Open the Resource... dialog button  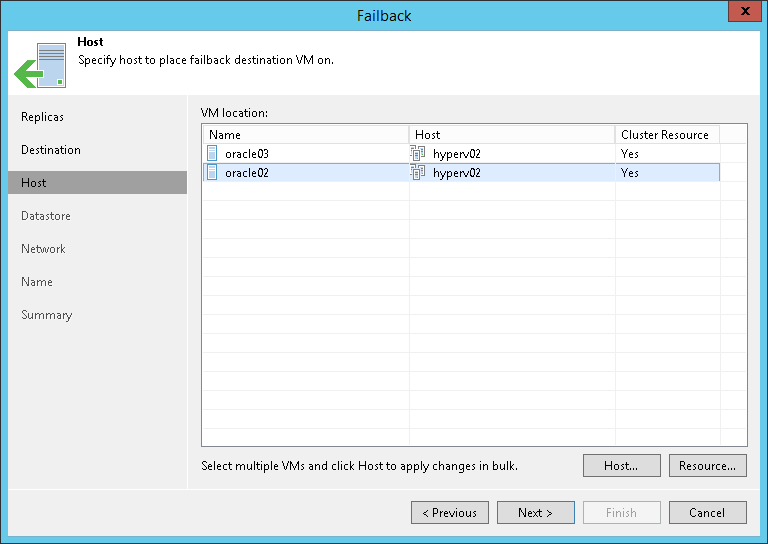pyautogui.click(x=707, y=466)
